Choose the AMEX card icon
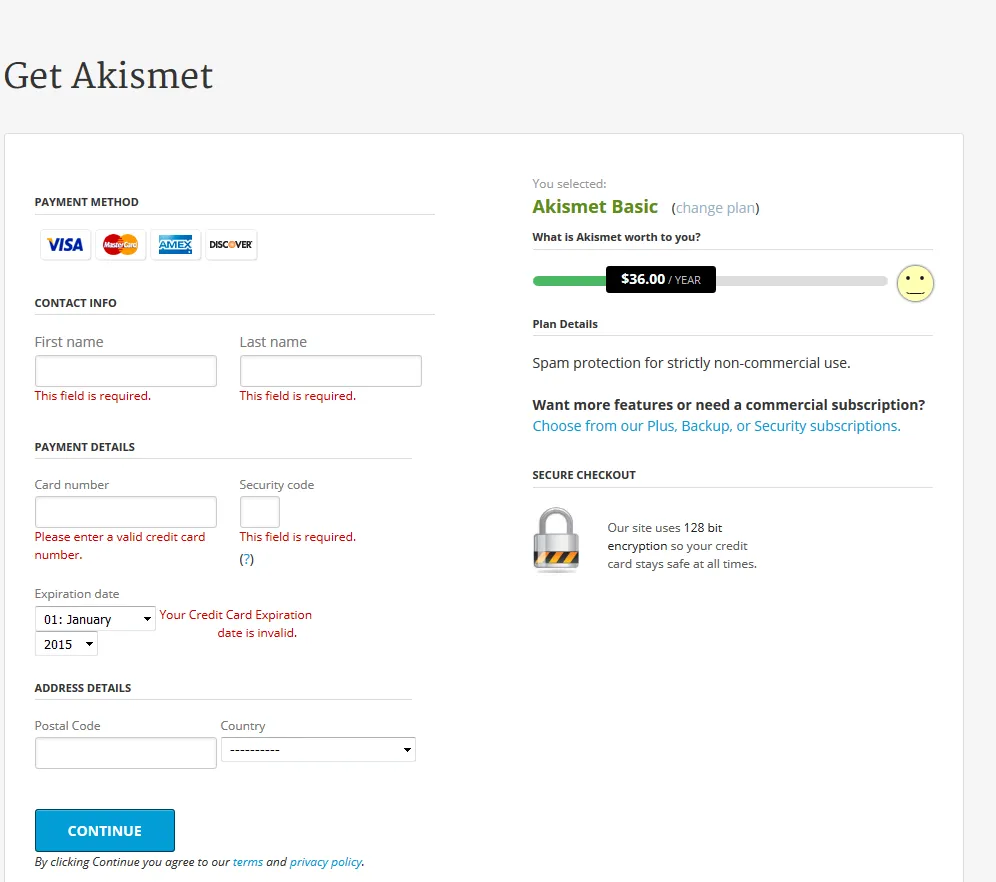This screenshot has width=996, height=882. 175,244
